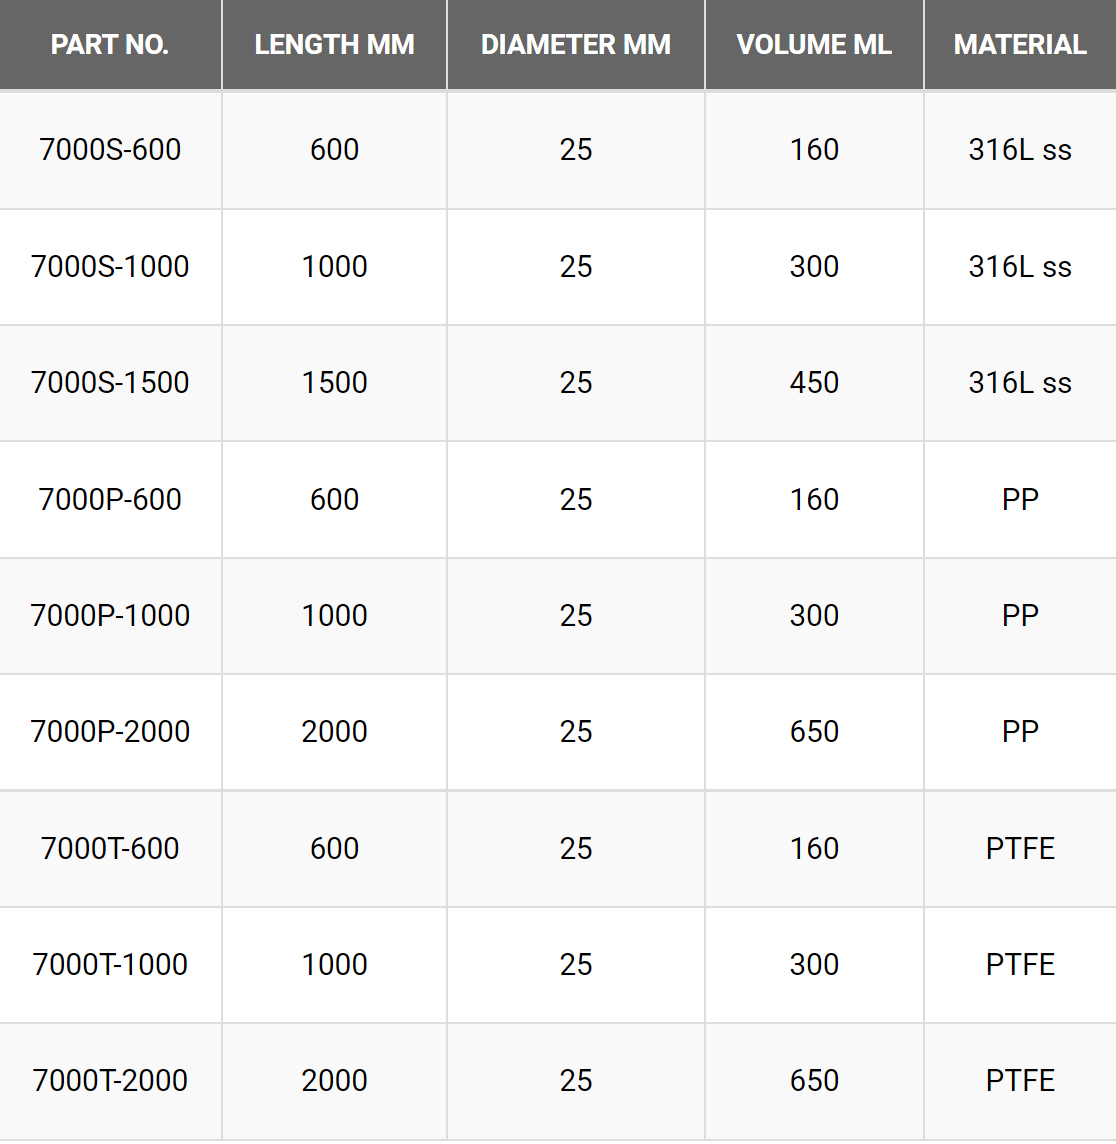Viewport: 1116px width, 1144px height.
Task: Click the VOLUME ML column header
Action: [814, 45]
